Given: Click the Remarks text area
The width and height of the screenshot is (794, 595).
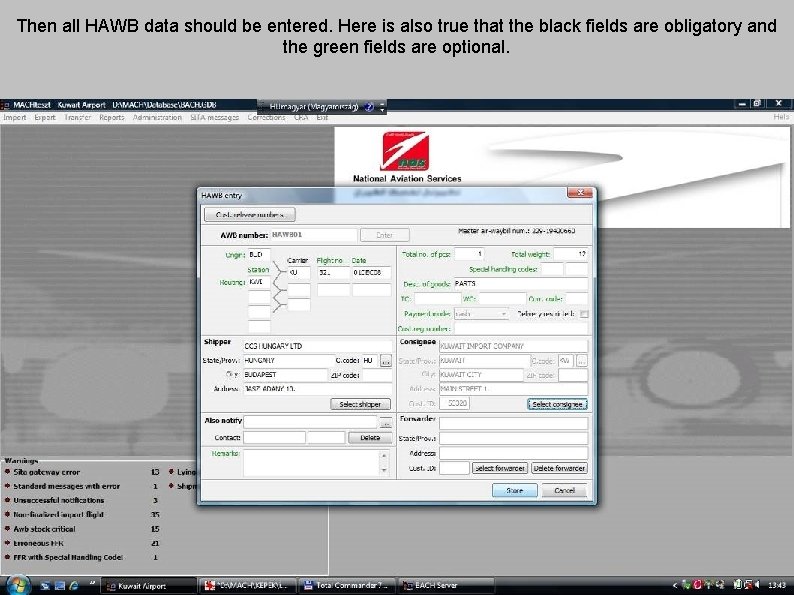Looking at the screenshot, I should [311, 463].
